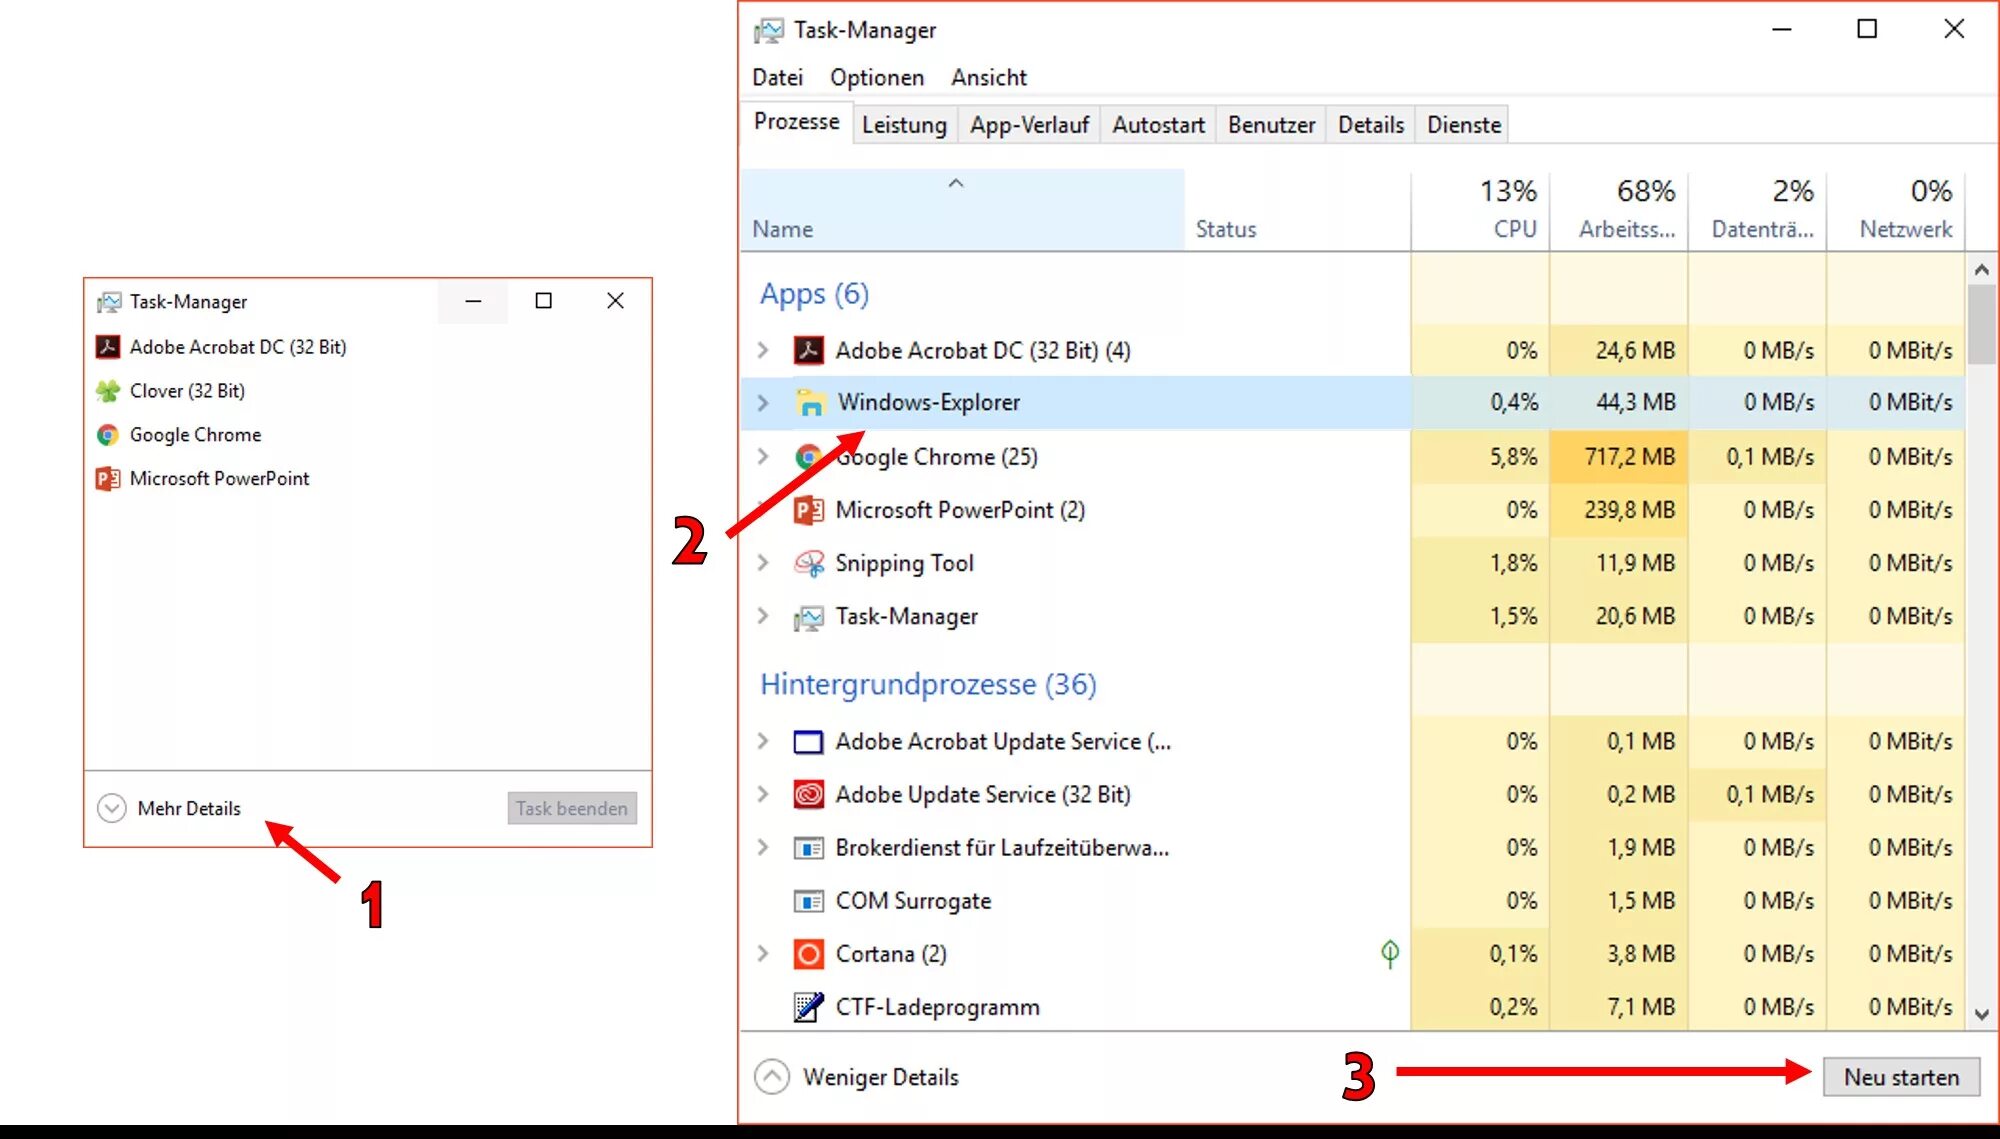Click Weniger Details to collapse view
The width and height of the screenshot is (2000, 1139).
point(857,1077)
